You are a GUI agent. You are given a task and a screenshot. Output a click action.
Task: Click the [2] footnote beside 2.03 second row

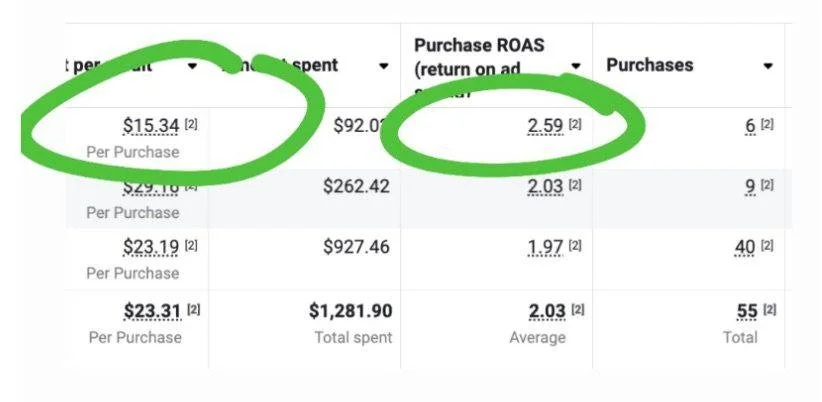pos(575,184)
